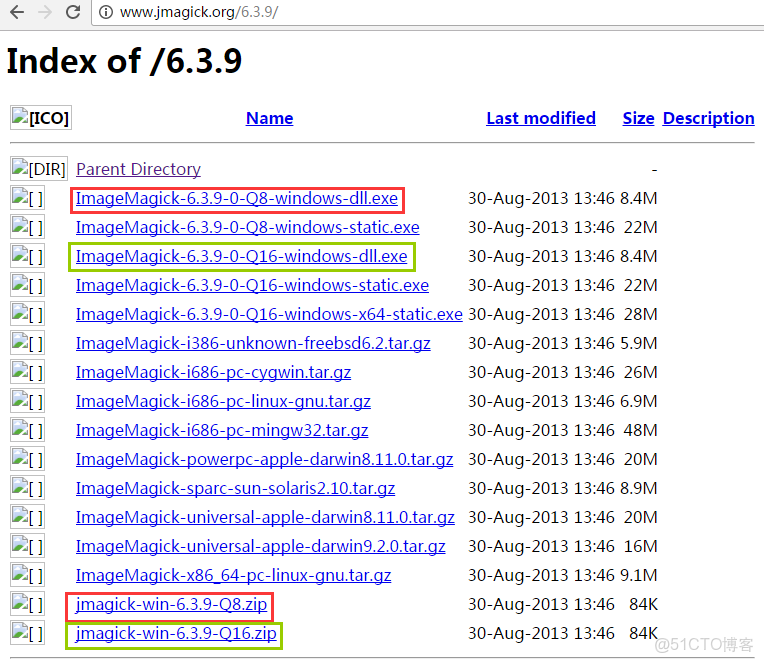
Task: Click the file icon beside ImageMagick-i686-pc-linux-gnu.tar.gz
Action: [x=27, y=401]
